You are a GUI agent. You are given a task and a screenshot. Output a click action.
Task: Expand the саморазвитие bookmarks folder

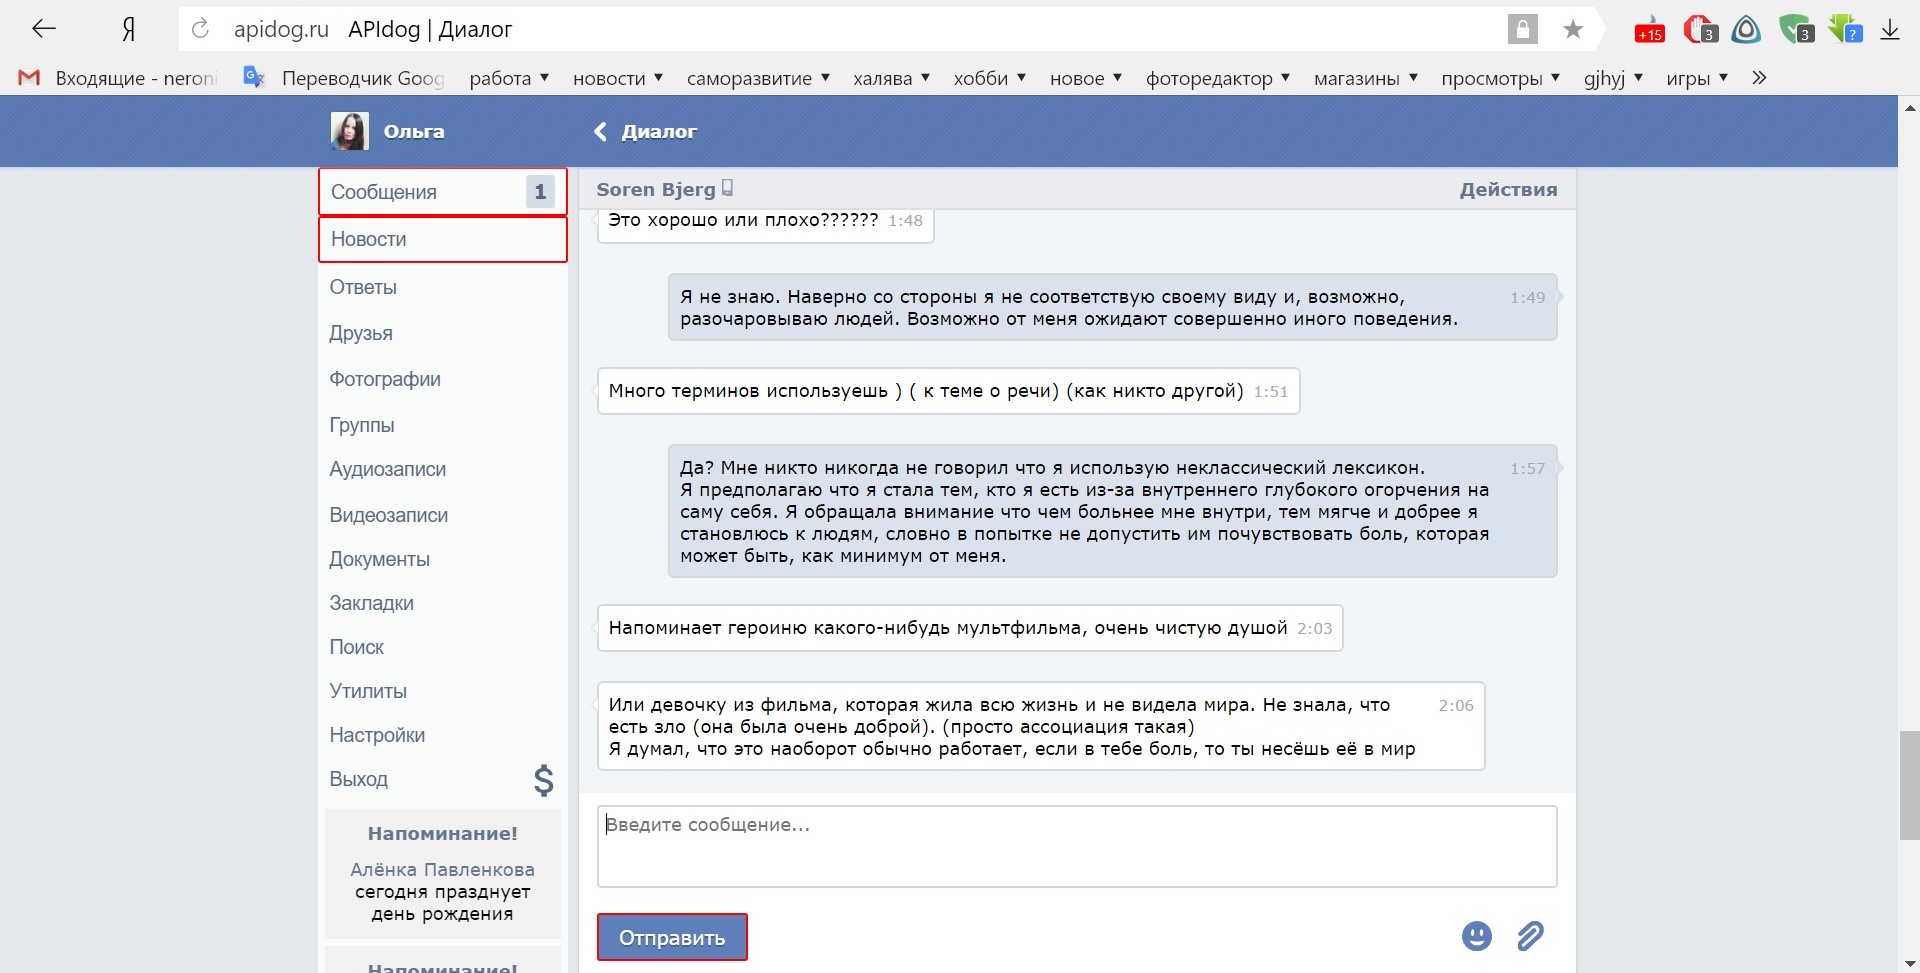pos(757,78)
